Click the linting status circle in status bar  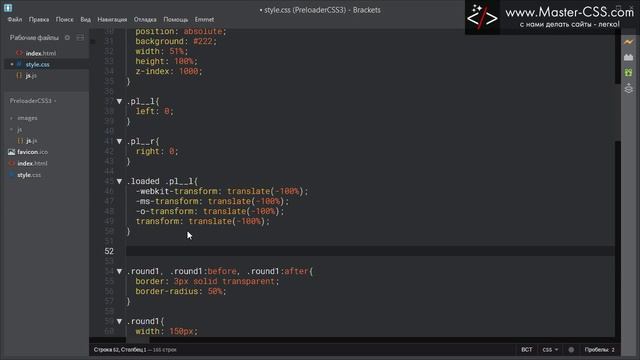571,350
